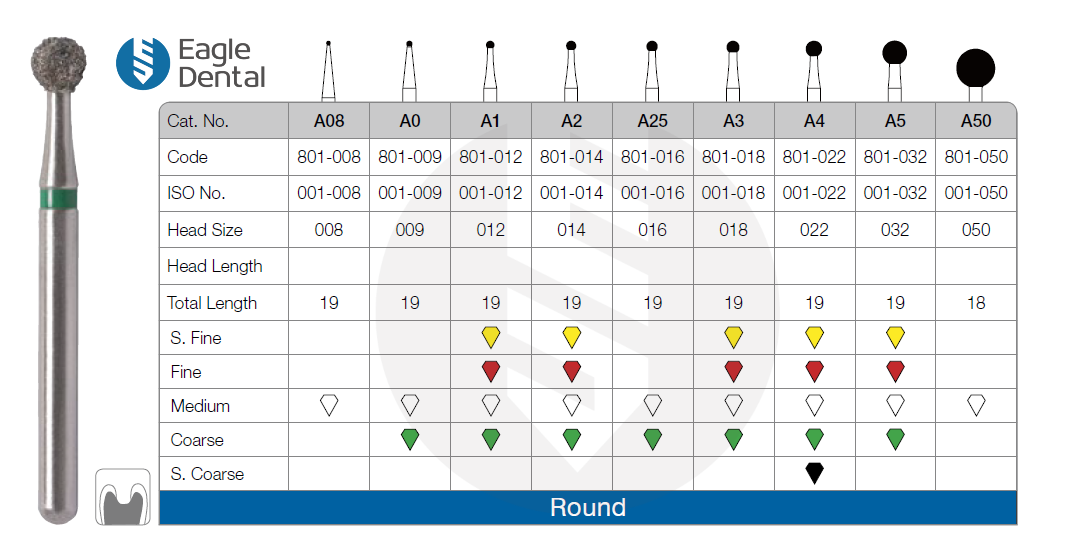The height and width of the screenshot is (558, 1065).
Task: Click the diamond bur photo on the left
Action: tap(59, 280)
